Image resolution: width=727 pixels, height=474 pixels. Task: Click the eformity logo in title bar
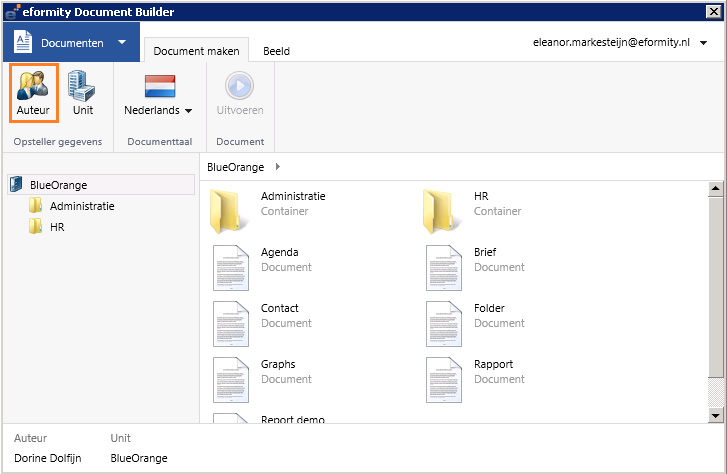(x=13, y=12)
